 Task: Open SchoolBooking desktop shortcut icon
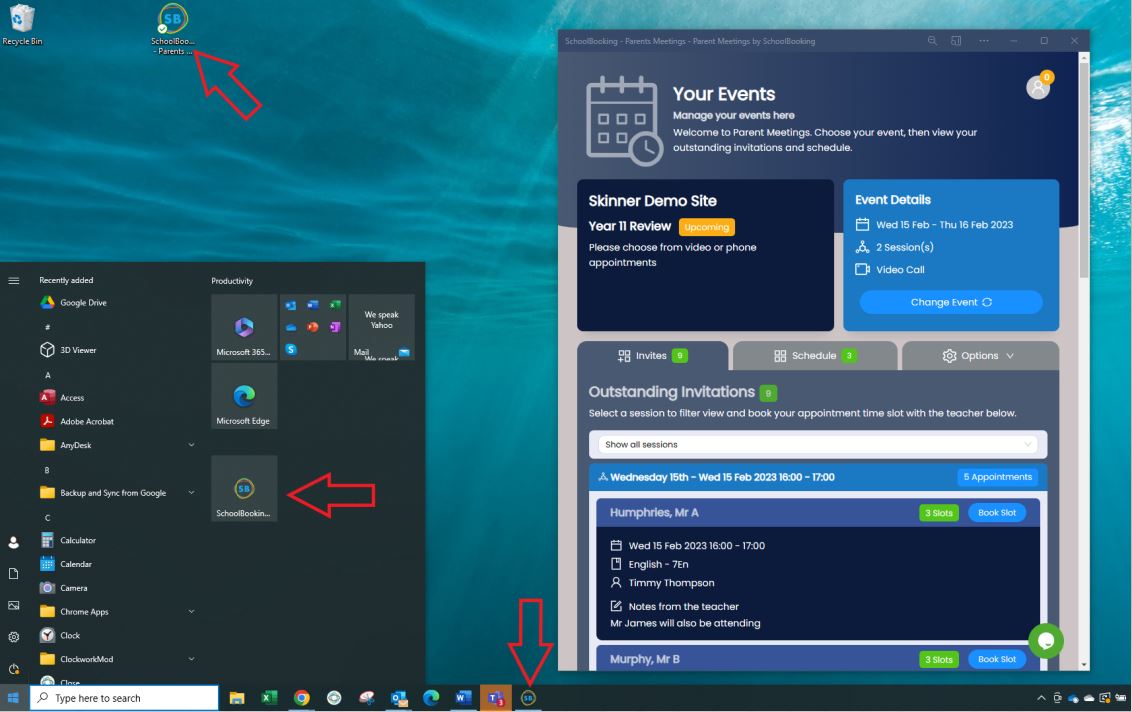(173, 30)
